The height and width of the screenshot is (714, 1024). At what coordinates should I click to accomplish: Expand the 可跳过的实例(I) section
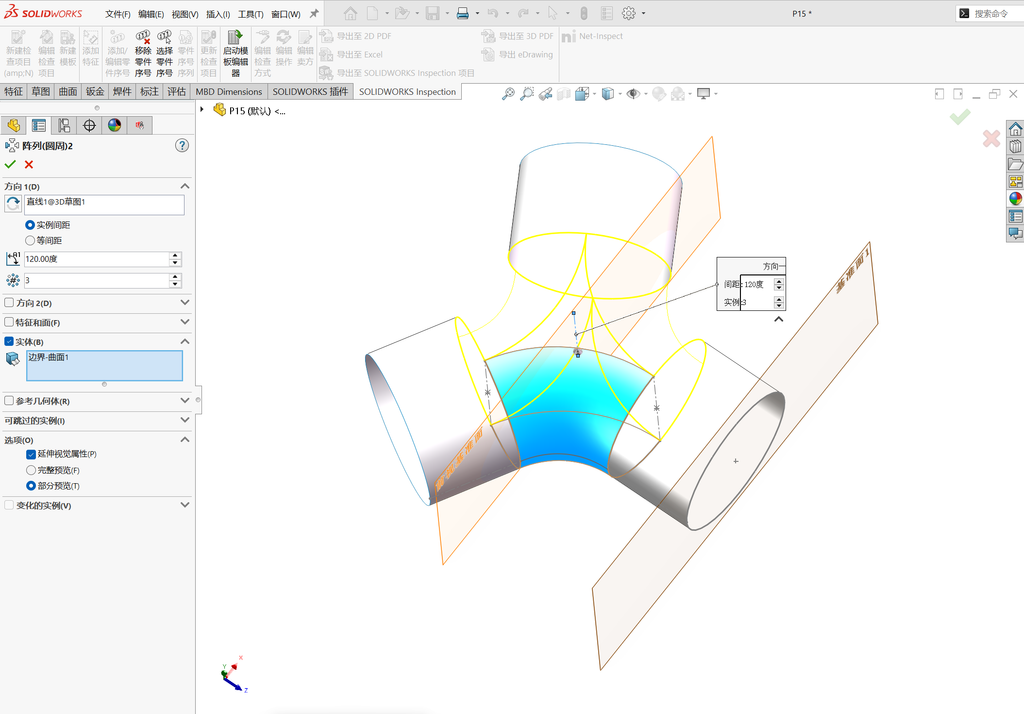coord(185,420)
